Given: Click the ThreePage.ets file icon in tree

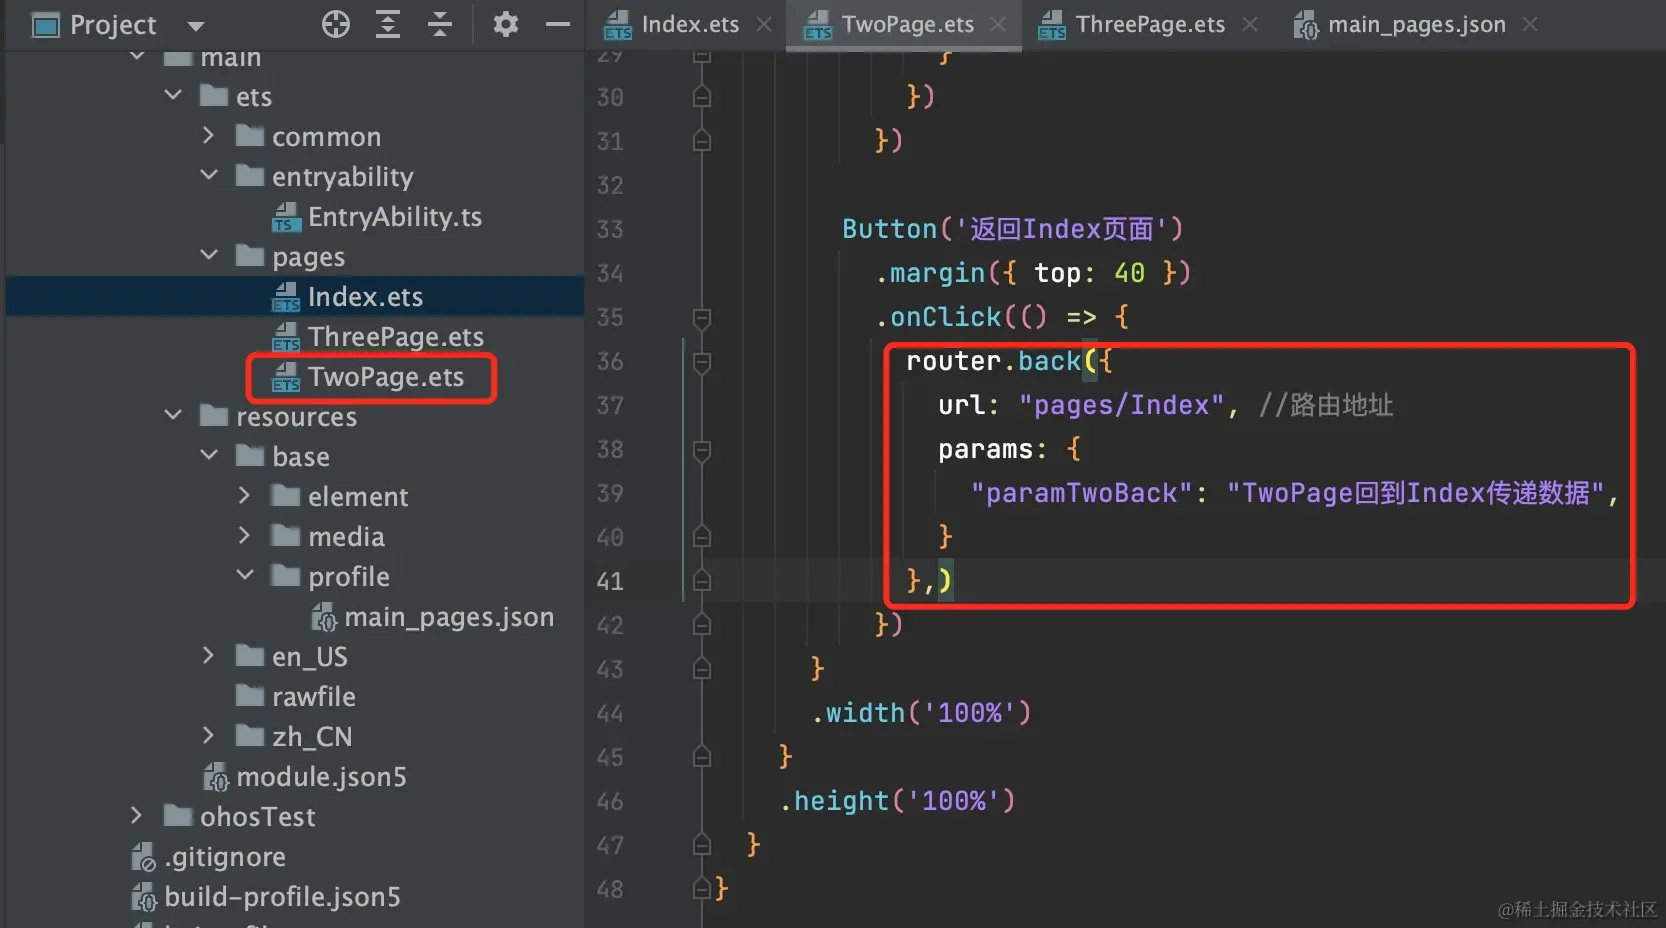Looking at the screenshot, I should 287,337.
